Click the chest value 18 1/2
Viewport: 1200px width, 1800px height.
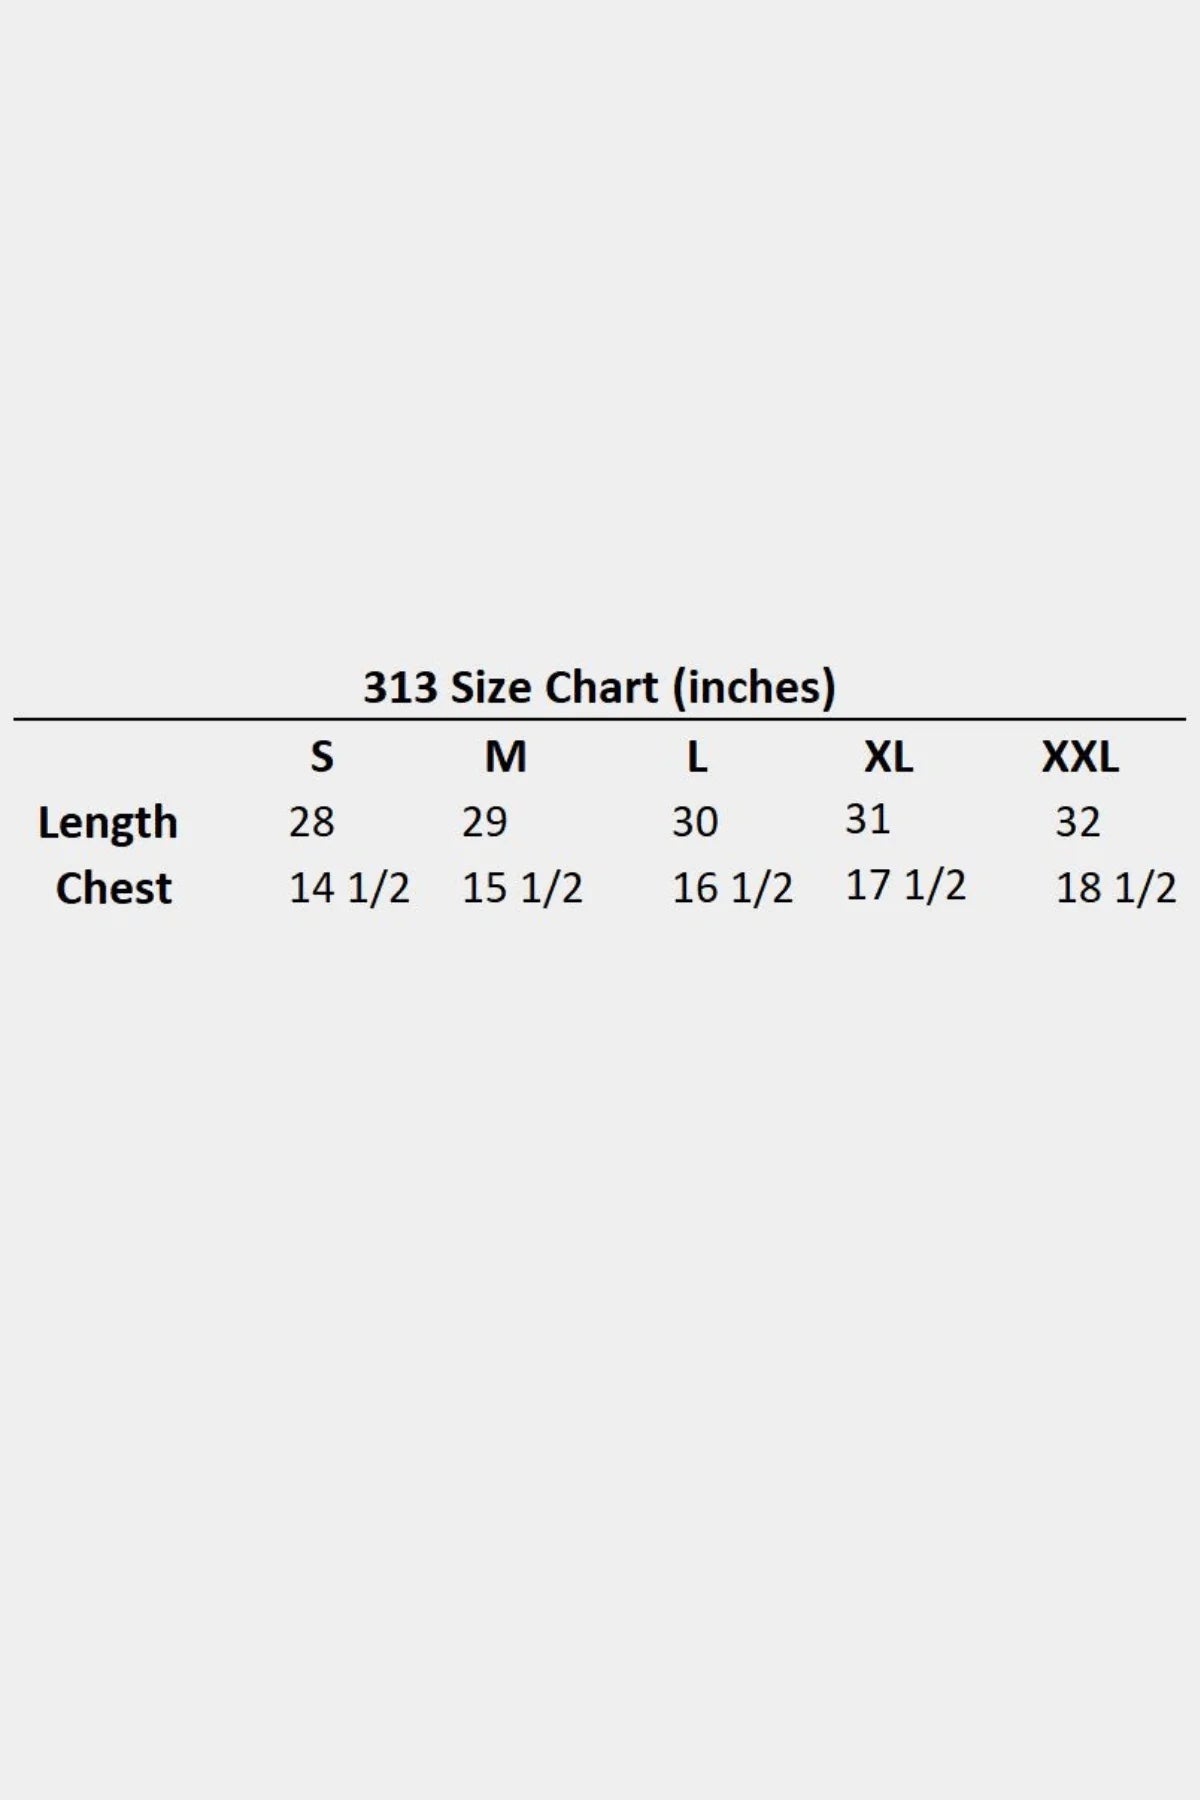tap(1116, 888)
